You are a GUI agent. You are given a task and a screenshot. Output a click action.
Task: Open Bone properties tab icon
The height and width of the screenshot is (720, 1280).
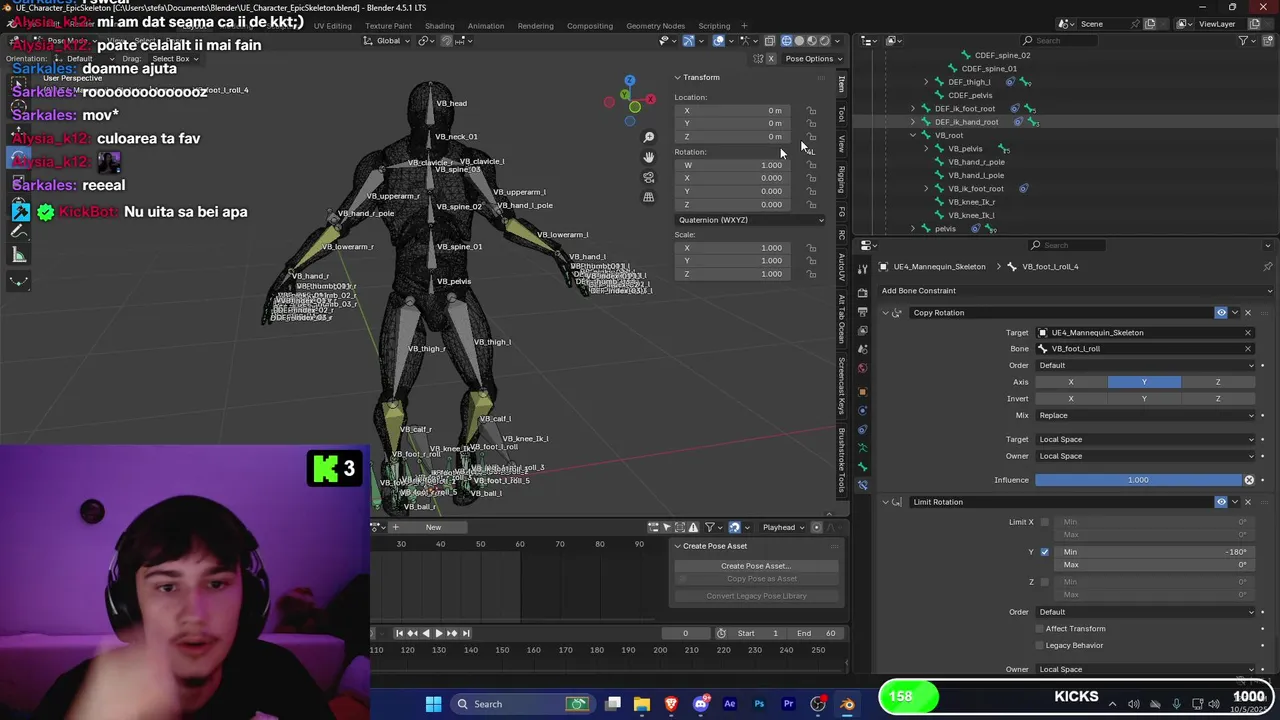point(862,466)
